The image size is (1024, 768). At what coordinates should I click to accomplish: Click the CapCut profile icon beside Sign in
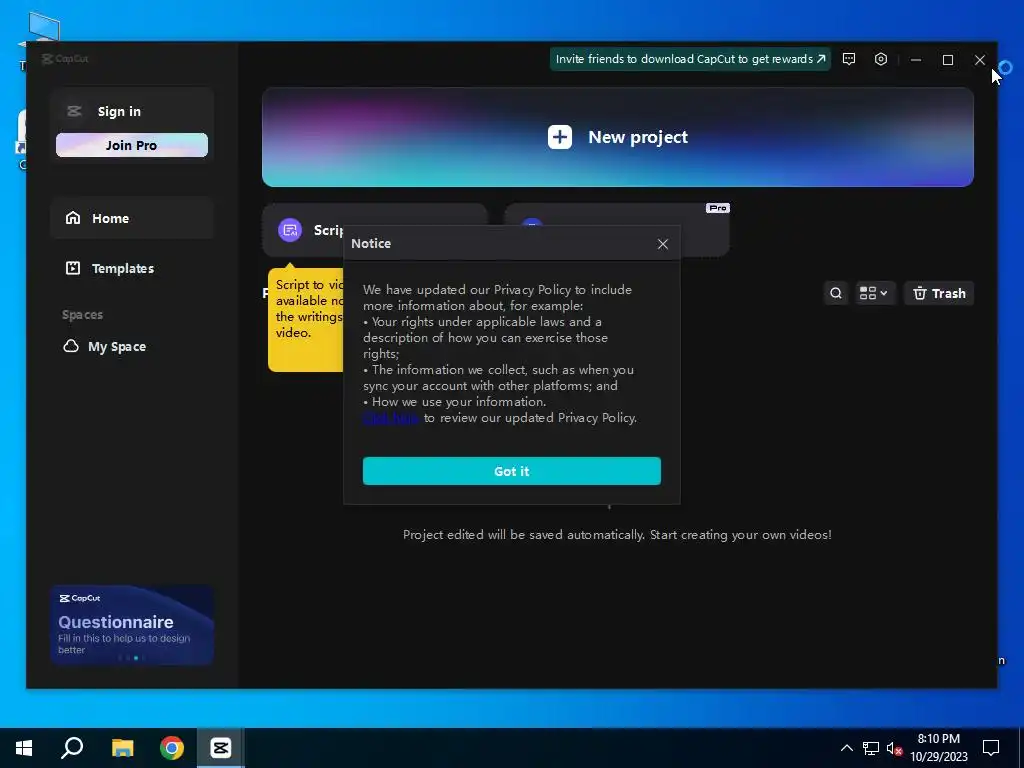pyautogui.click(x=74, y=111)
